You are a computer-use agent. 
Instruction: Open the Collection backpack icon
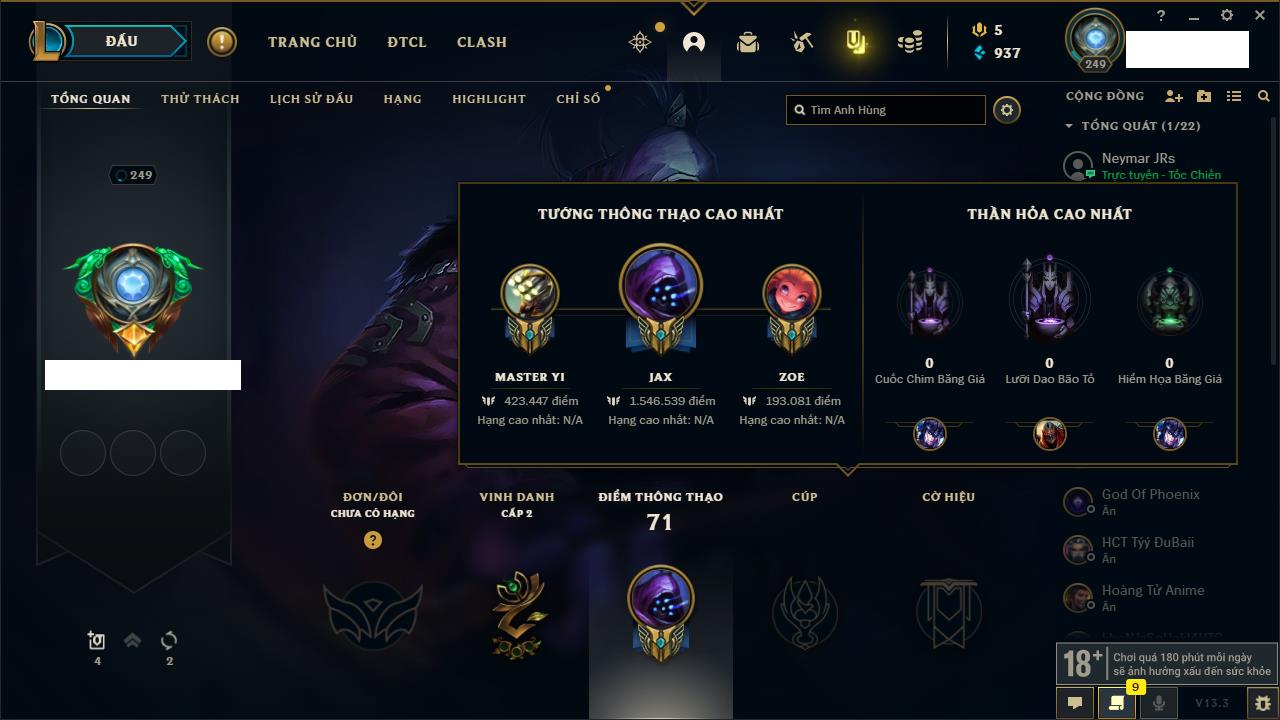tap(748, 42)
